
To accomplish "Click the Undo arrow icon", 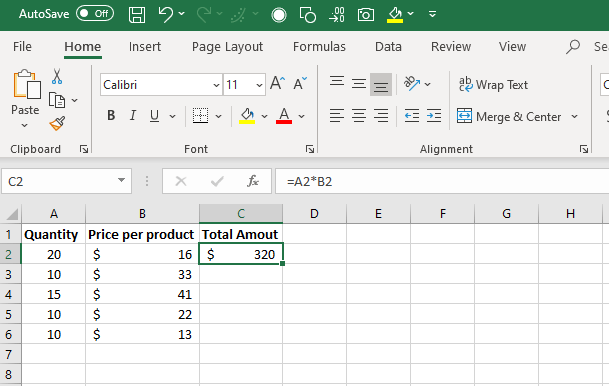I will 166,14.
